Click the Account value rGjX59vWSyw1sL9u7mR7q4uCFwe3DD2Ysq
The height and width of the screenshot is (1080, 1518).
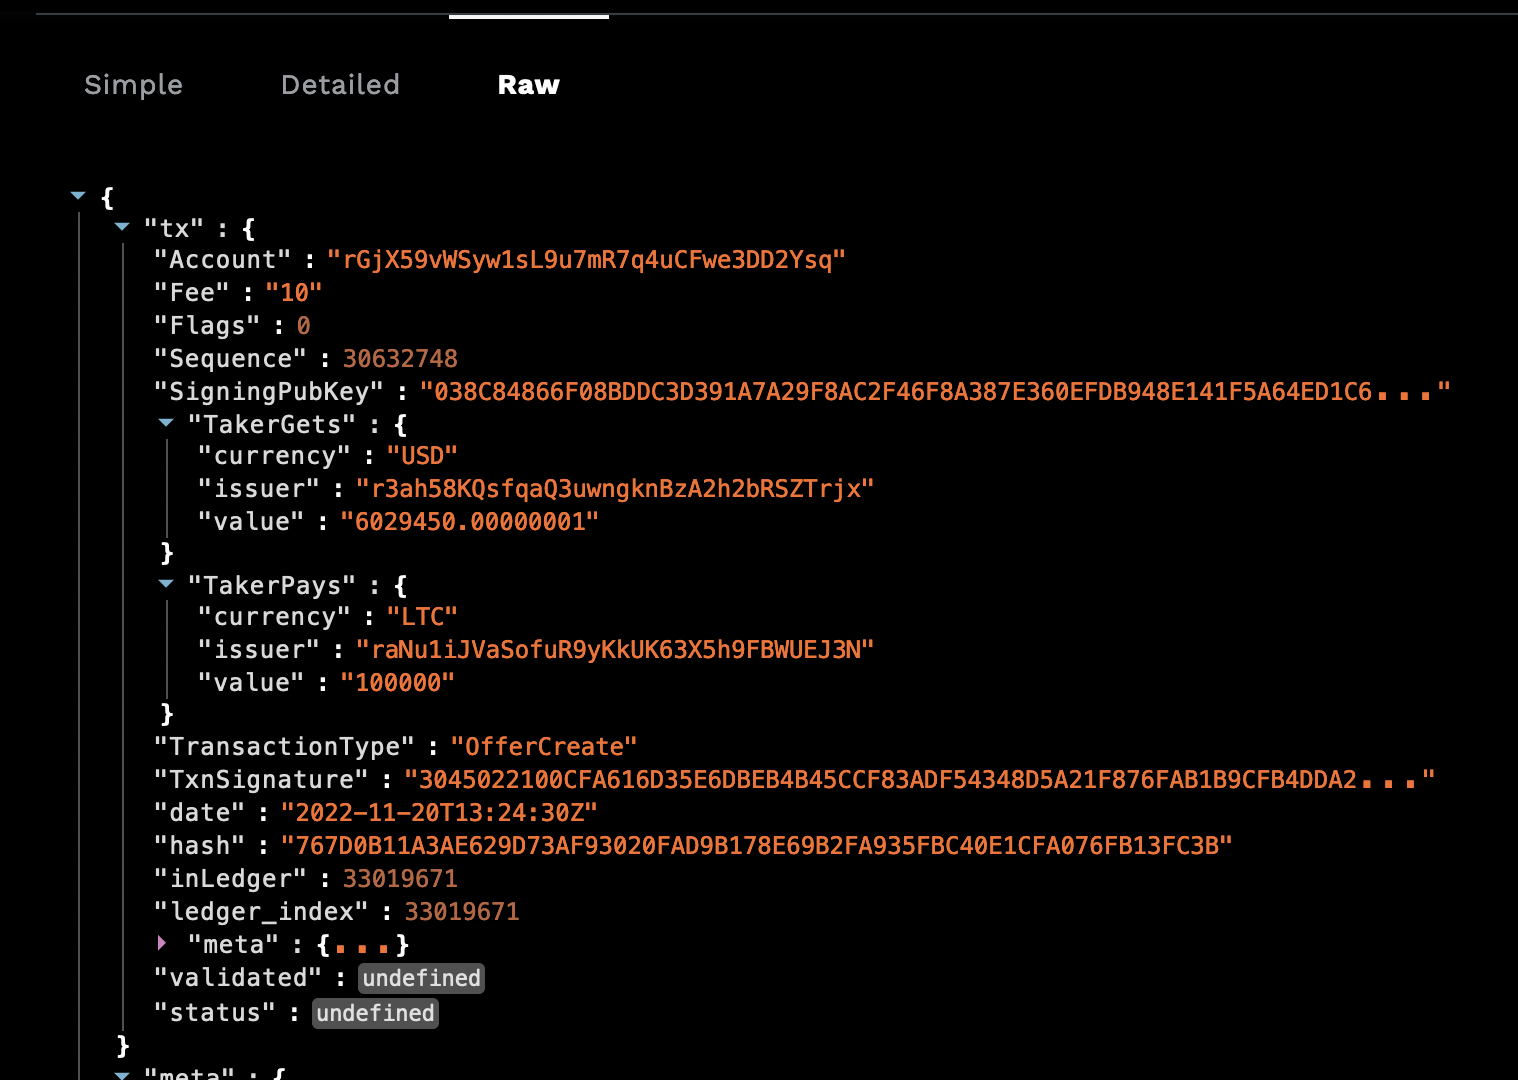click(586, 260)
